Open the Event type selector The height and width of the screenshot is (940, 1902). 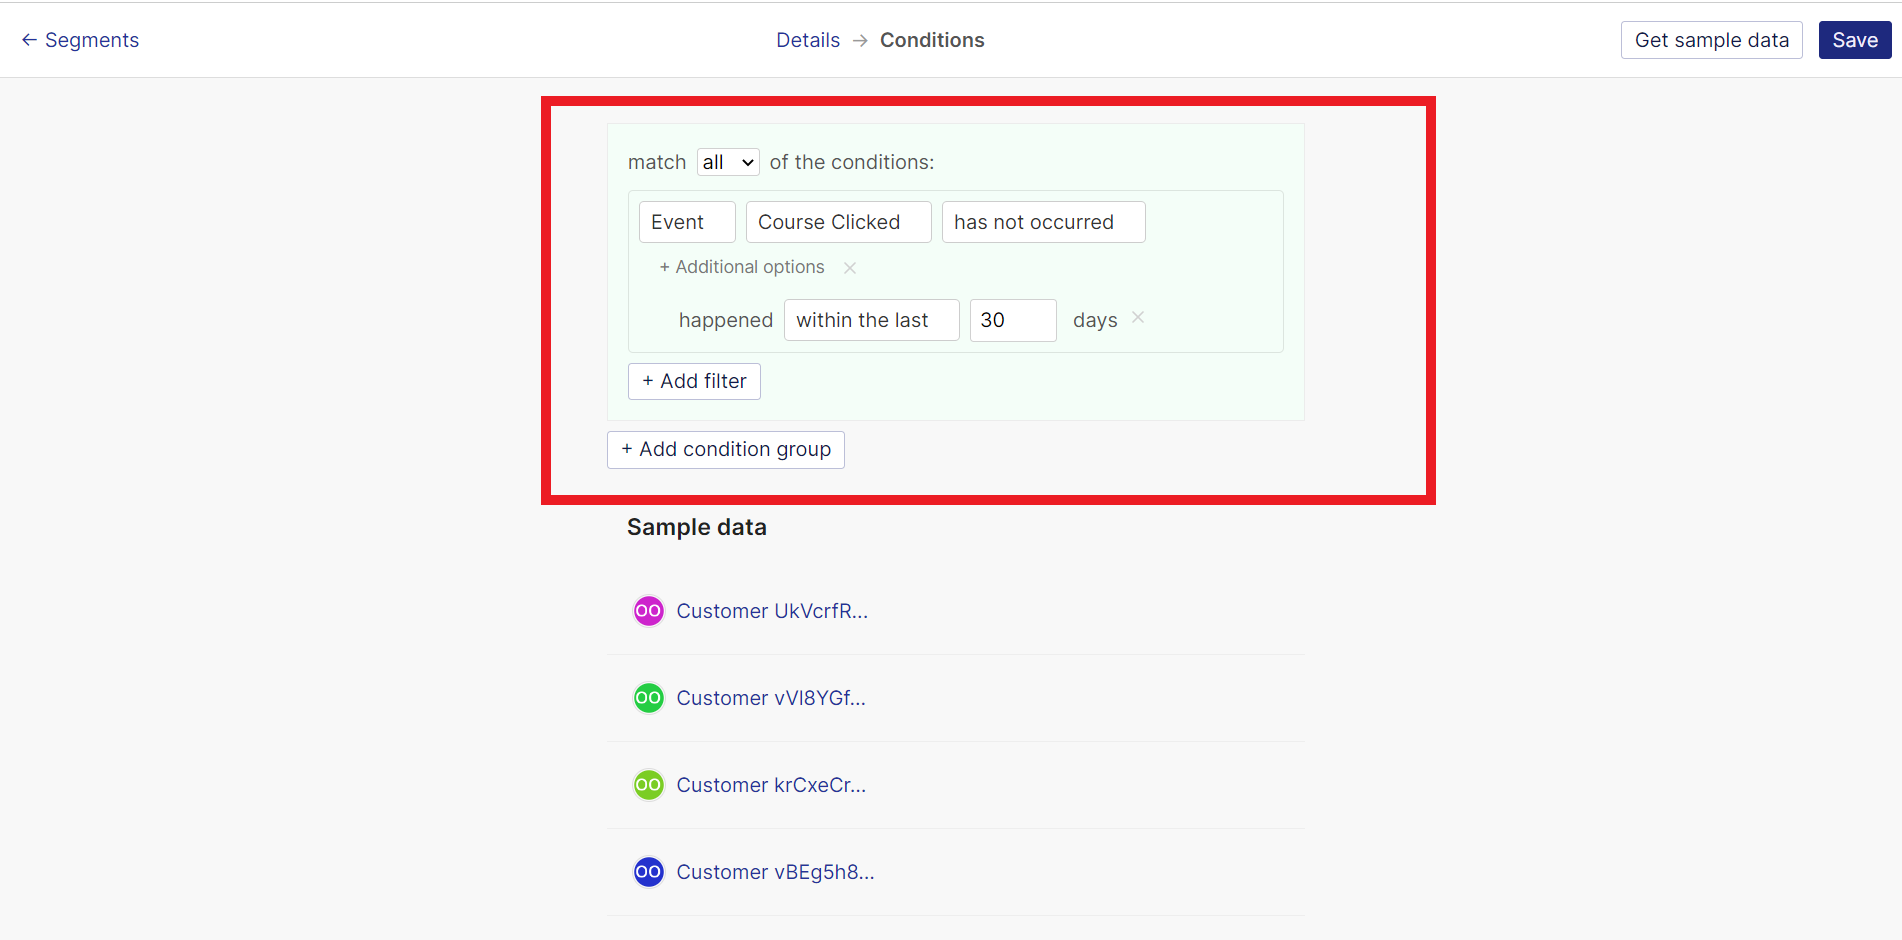tap(687, 222)
